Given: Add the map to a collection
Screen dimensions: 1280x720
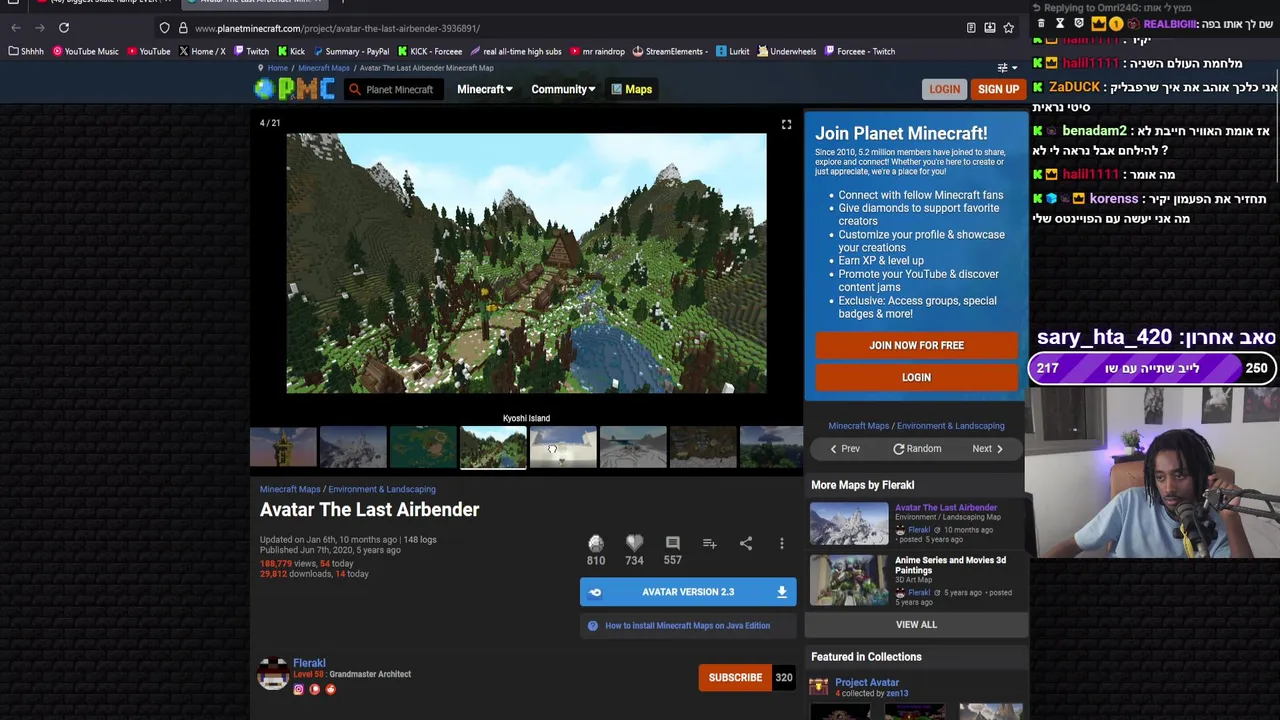Looking at the screenshot, I should pos(709,543).
